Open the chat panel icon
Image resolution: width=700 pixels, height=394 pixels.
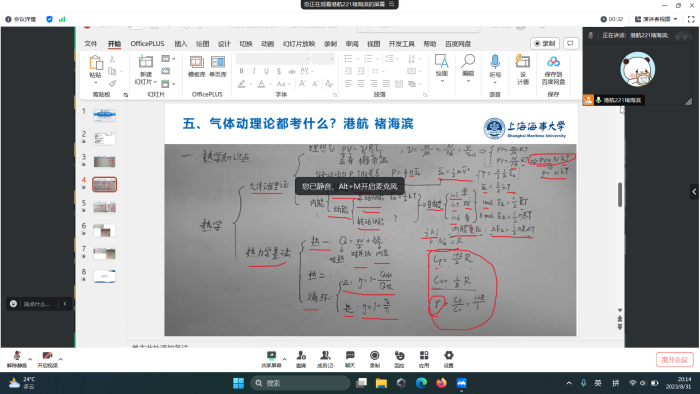coord(350,359)
